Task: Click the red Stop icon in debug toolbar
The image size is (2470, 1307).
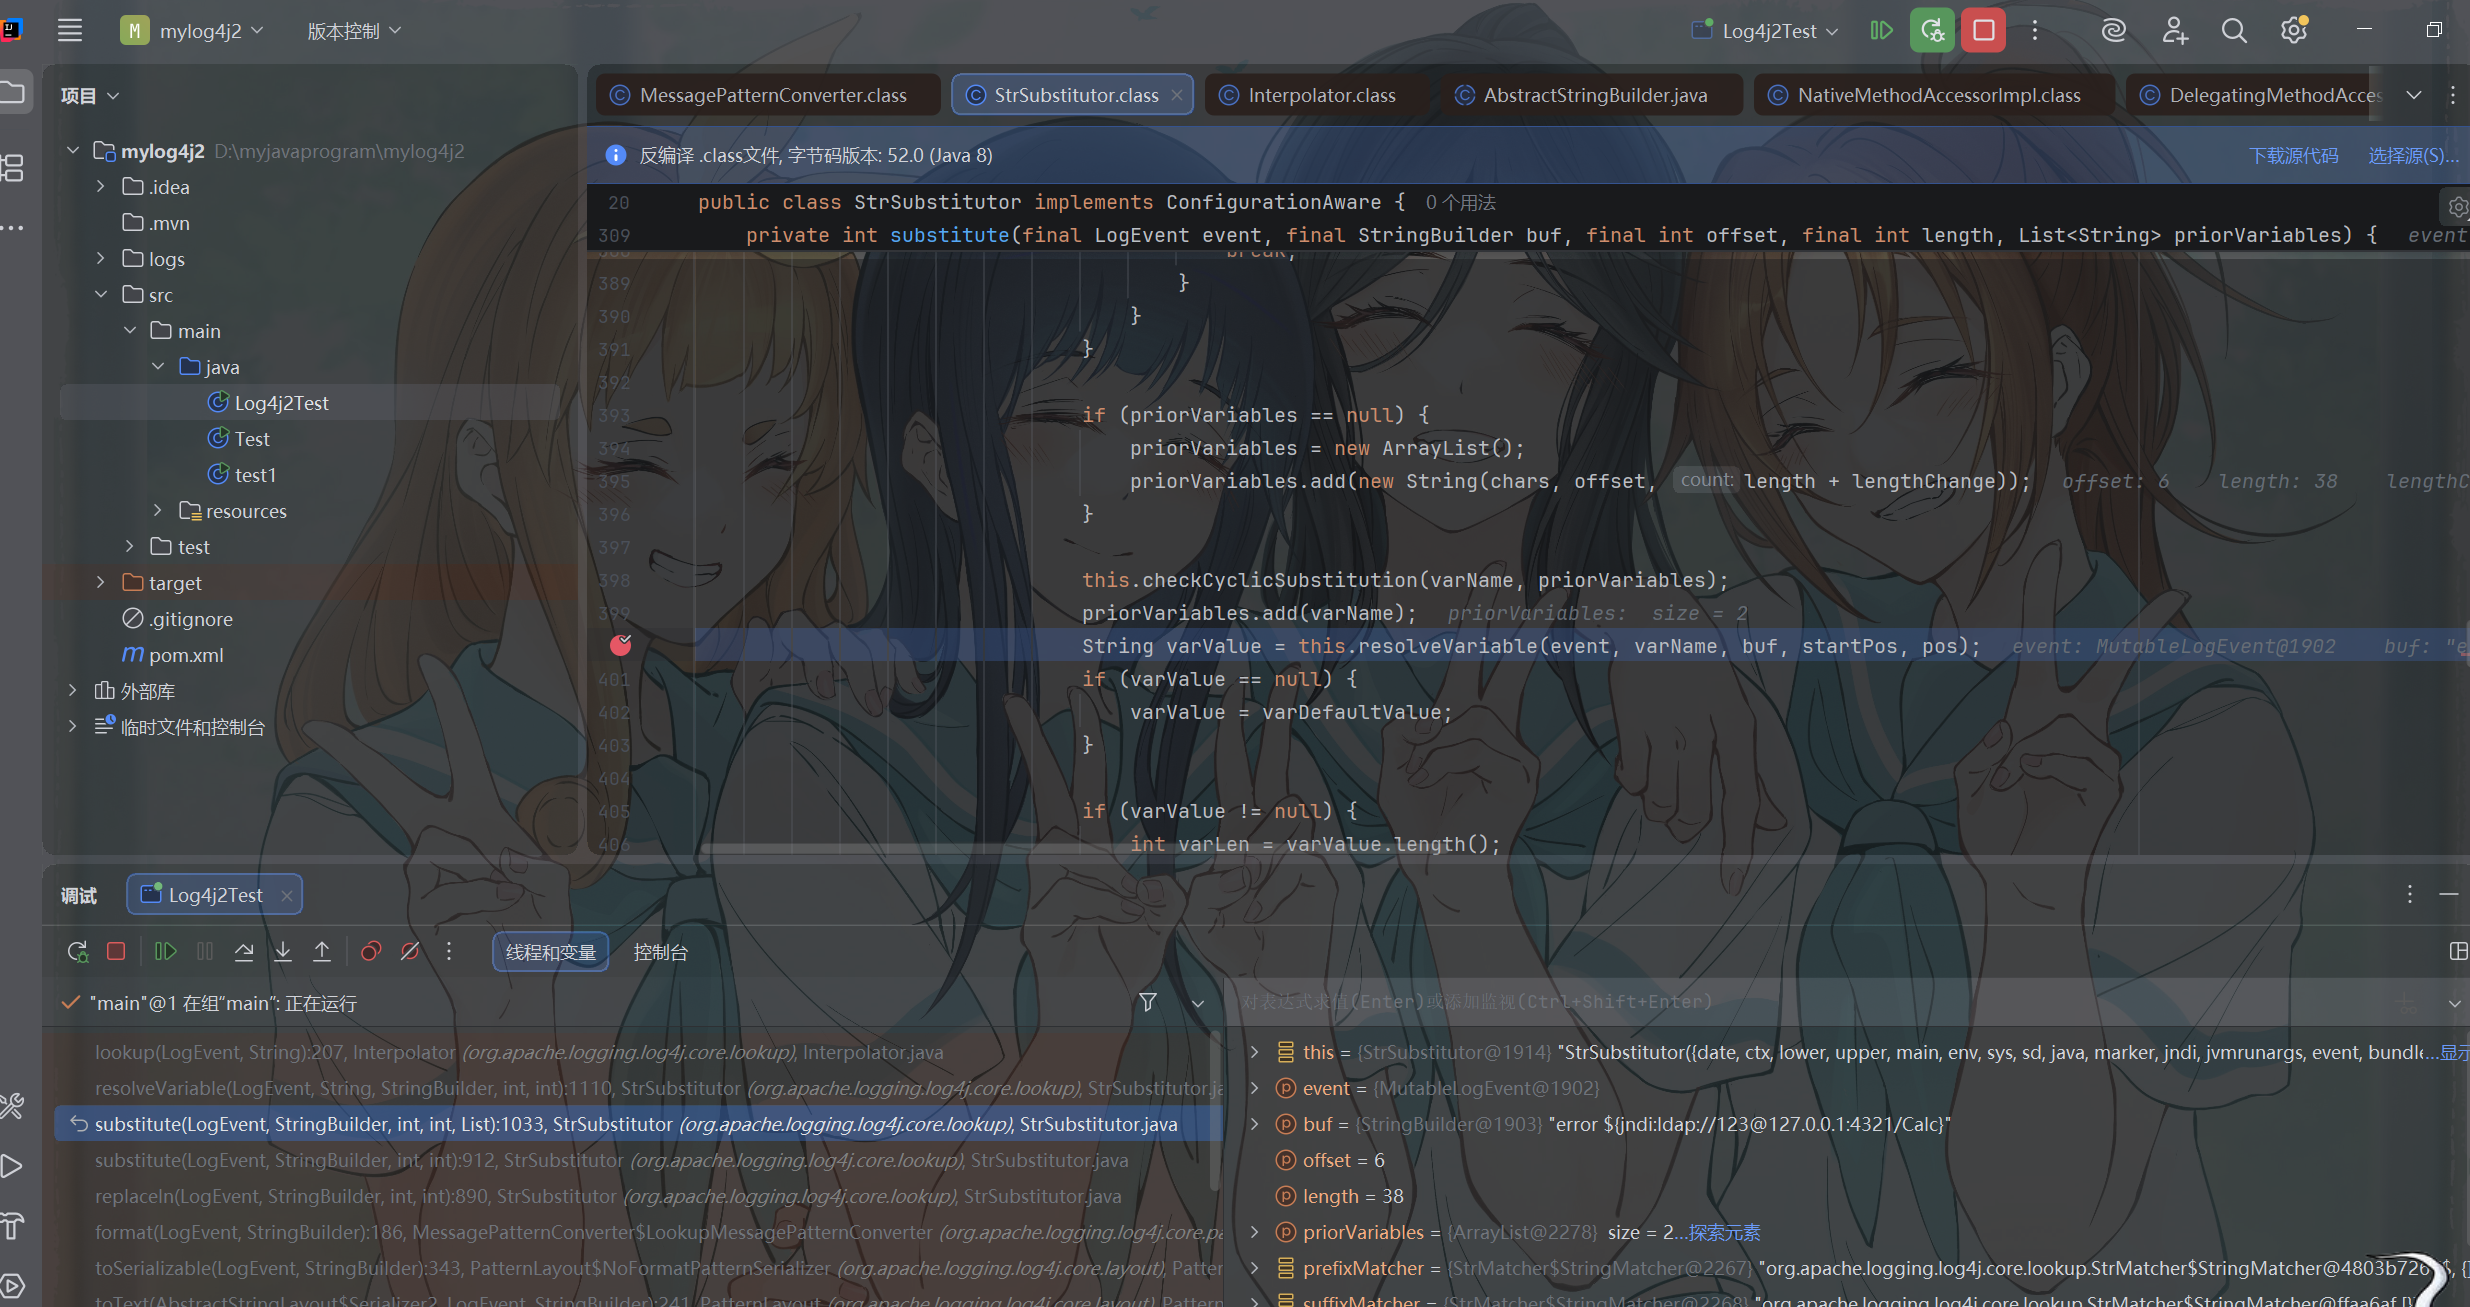Action: [116, 952]
